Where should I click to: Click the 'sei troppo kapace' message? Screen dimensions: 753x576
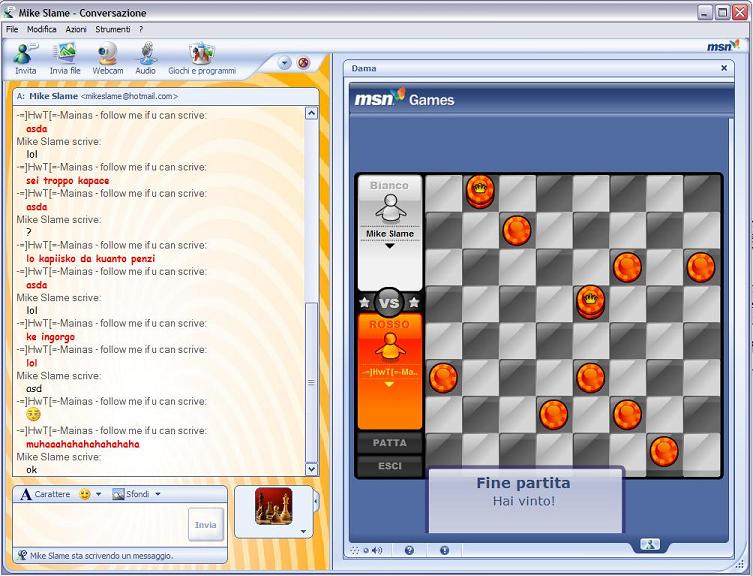click(68, 181)
